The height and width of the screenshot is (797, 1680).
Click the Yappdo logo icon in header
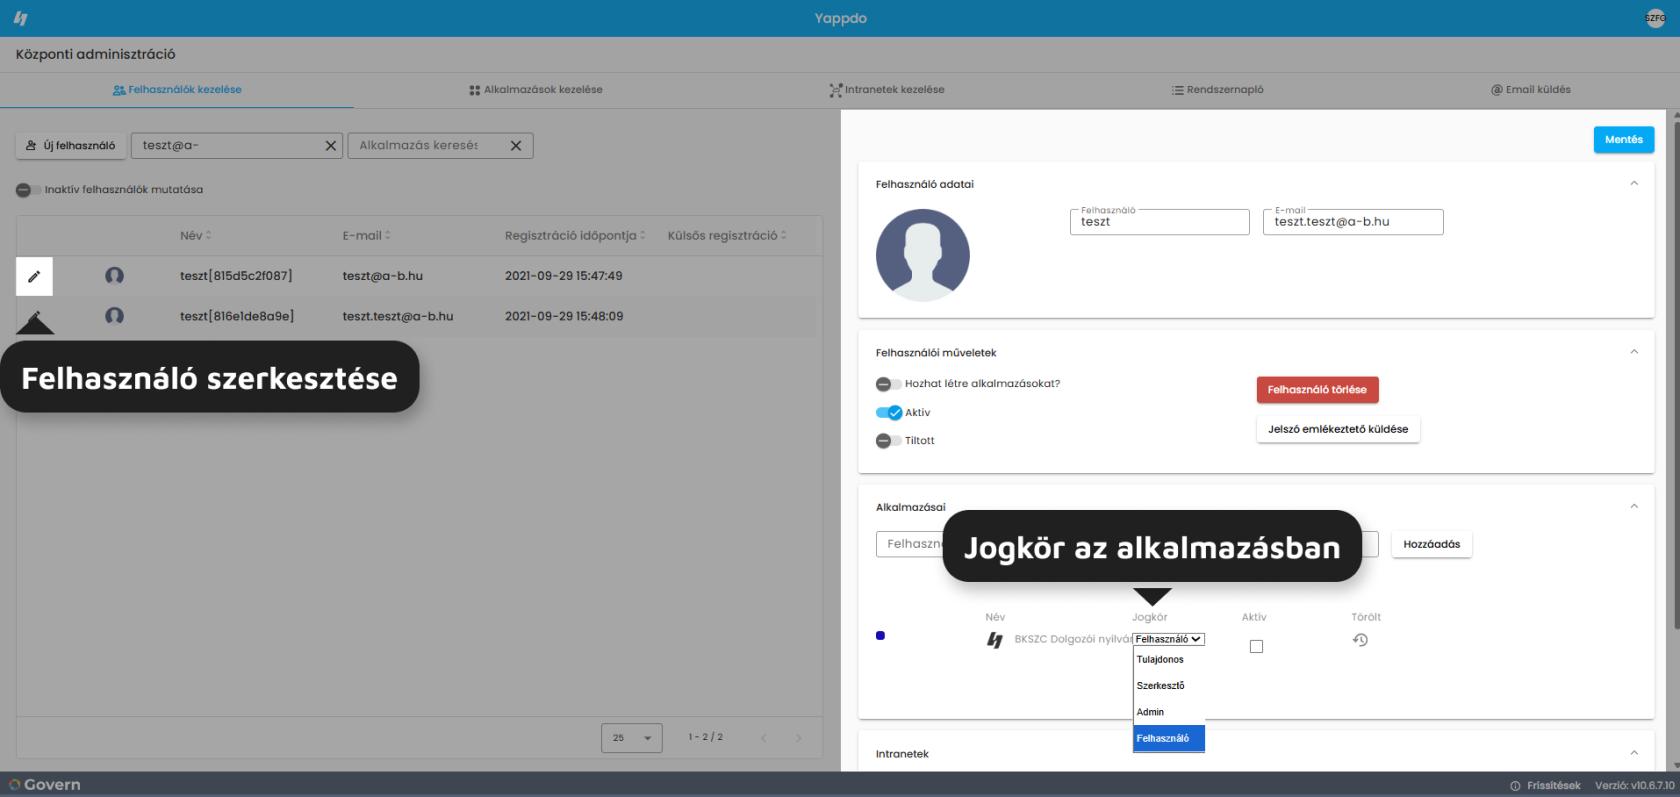click(x=21, y=18)
